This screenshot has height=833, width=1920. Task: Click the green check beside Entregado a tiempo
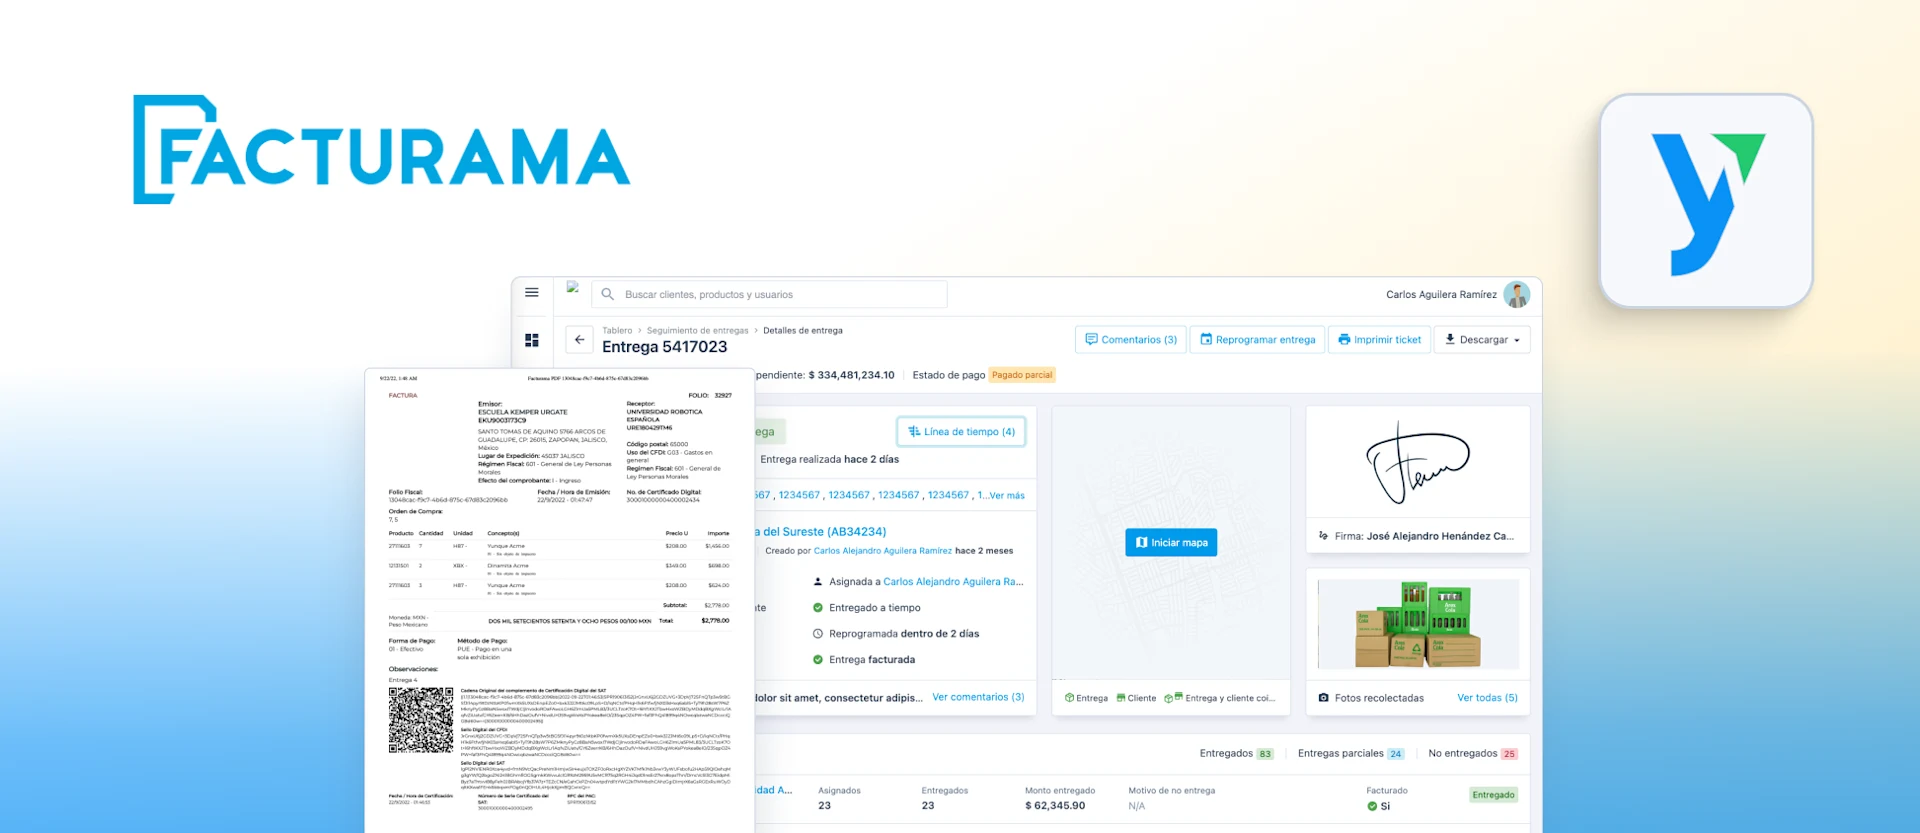click(818, 608)
